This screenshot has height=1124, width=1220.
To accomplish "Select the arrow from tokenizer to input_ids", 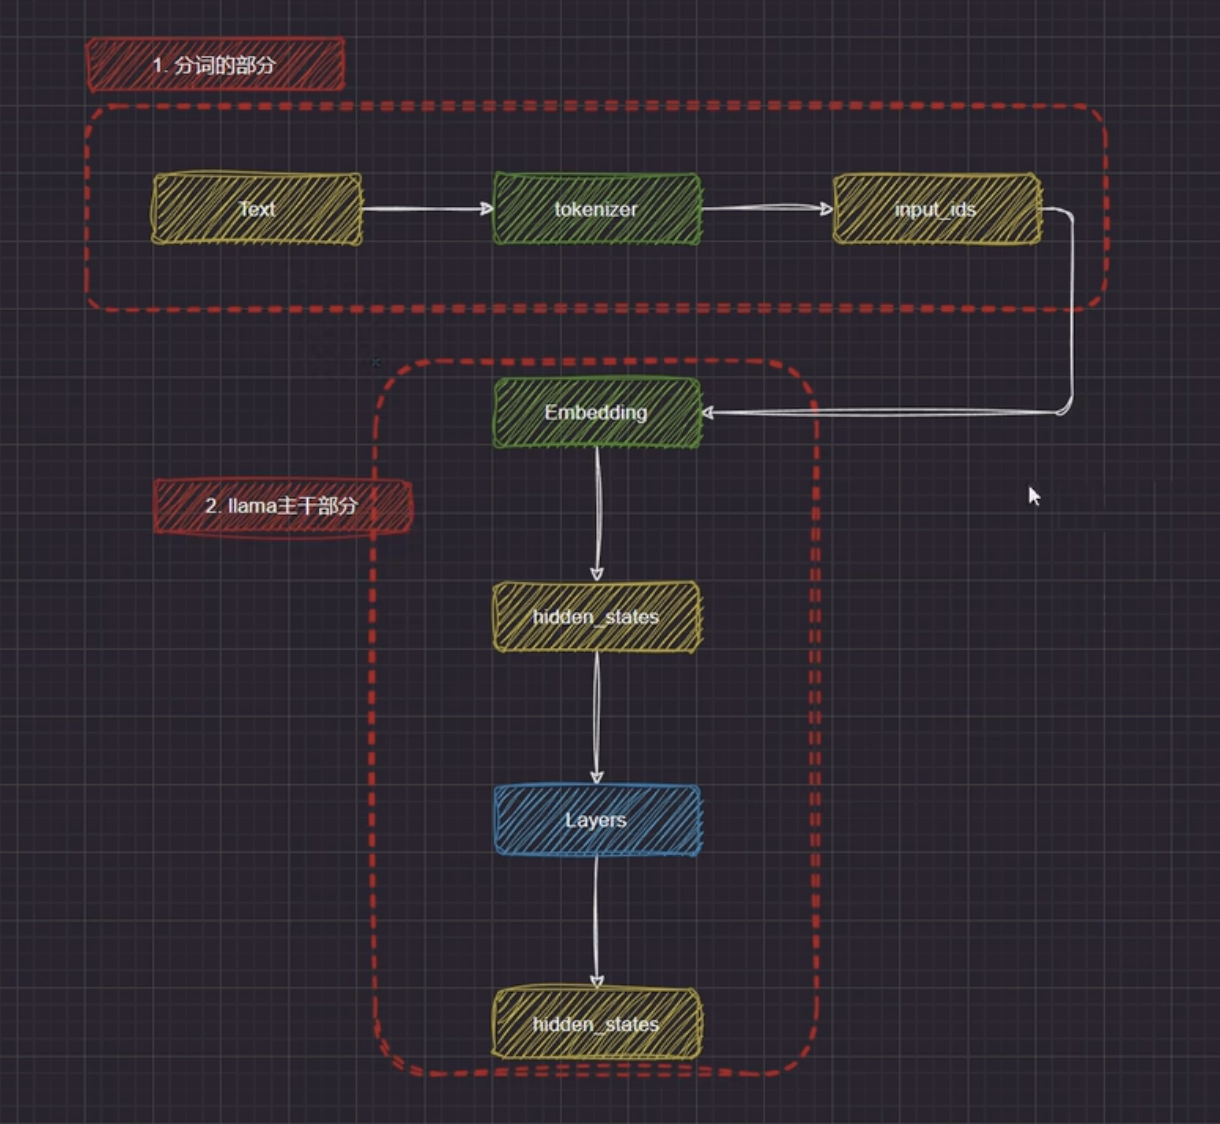I will (x=765, y=209).
